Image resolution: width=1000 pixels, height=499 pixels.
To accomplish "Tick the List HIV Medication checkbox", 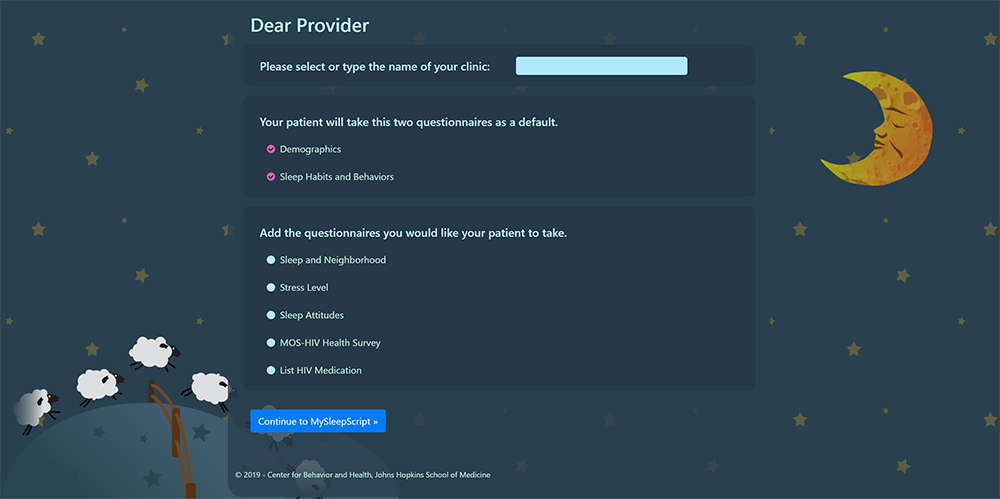I will click(271, 370).
